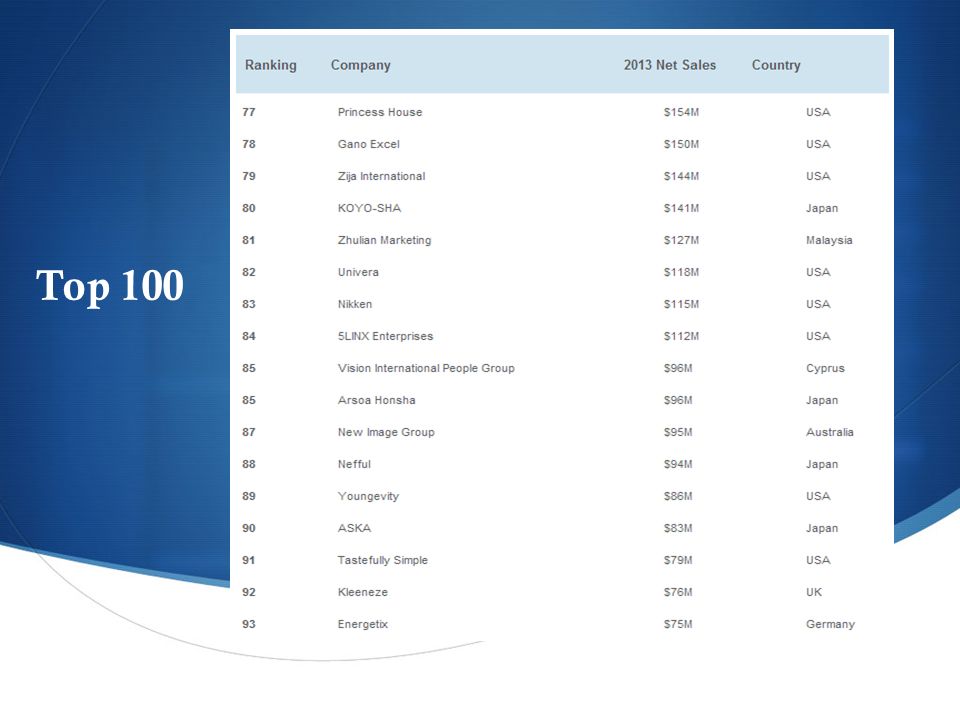Click ranking number 93

click(x=249, y=624)
